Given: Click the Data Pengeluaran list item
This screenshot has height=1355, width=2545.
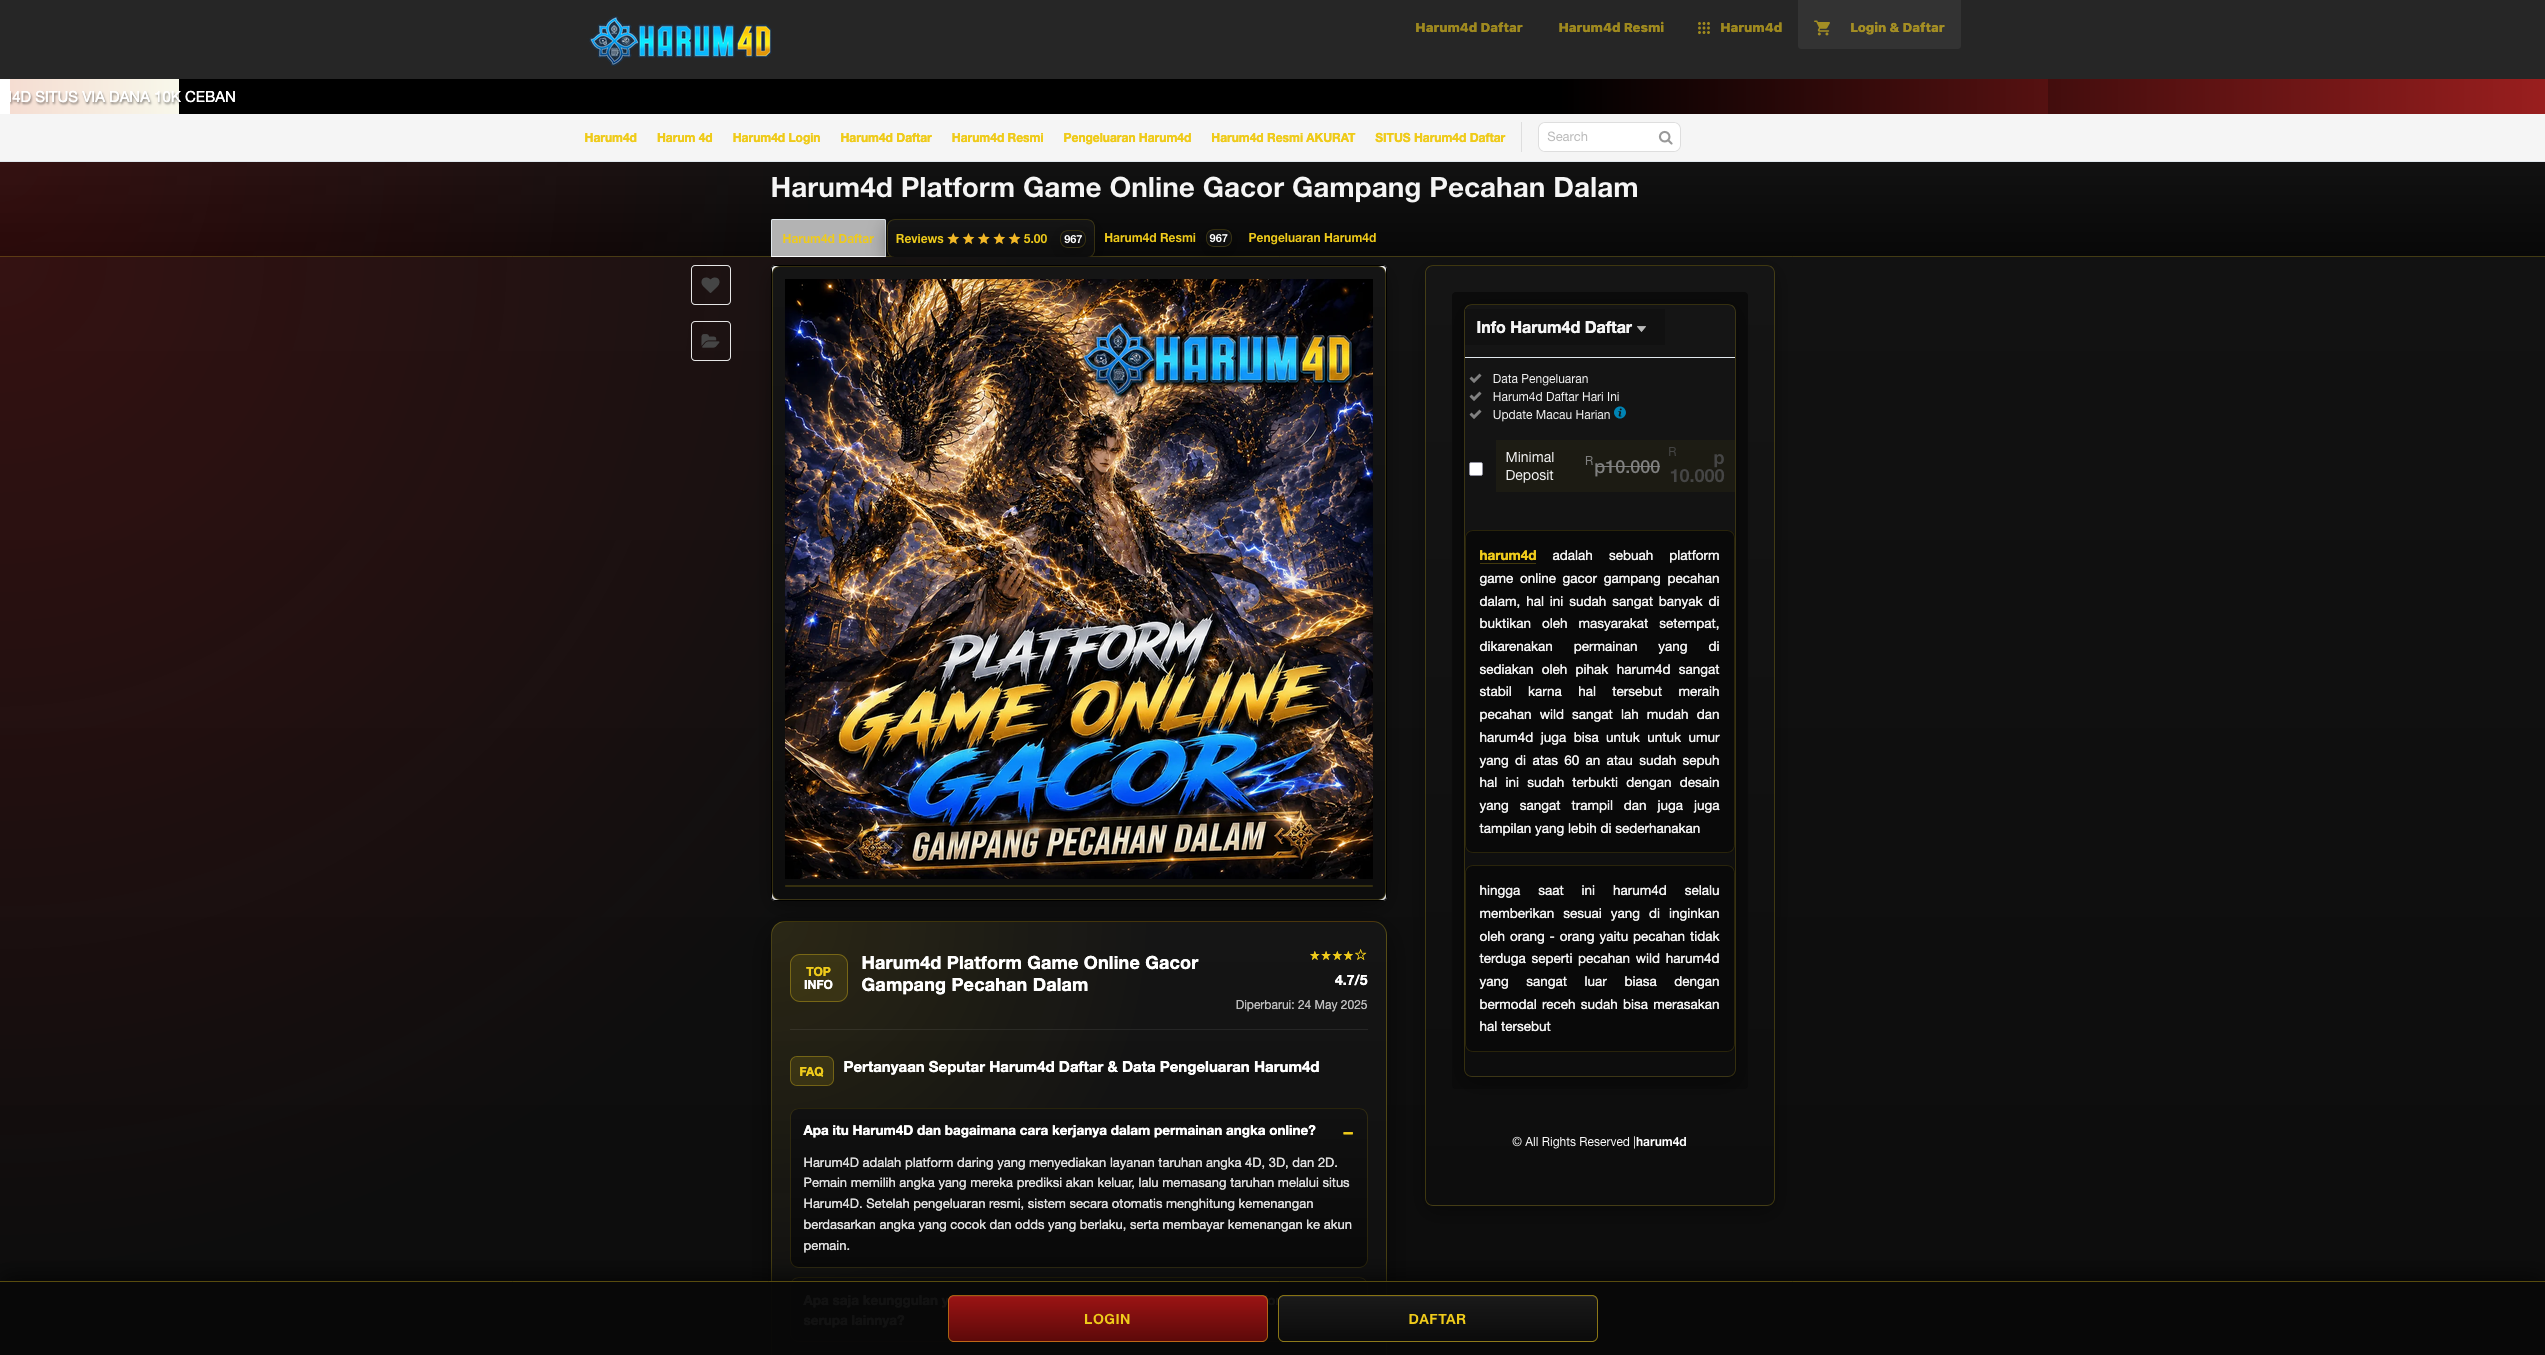Looking at the screenshot, I should click(1540, 379).
